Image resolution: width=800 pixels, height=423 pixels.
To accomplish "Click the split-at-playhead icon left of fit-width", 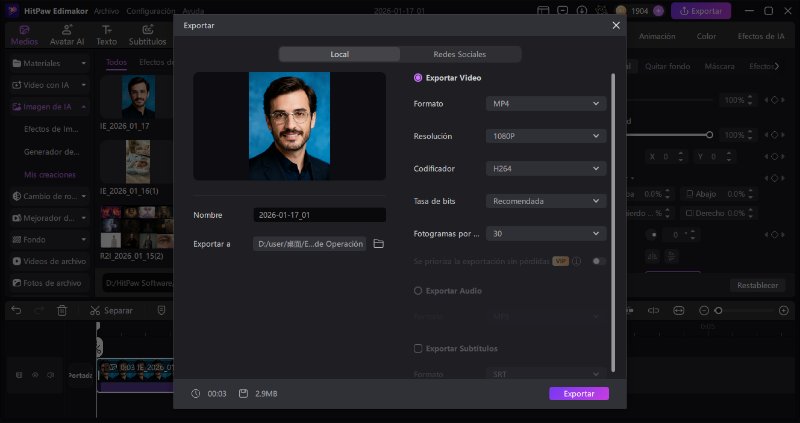I will pos(653,310).
